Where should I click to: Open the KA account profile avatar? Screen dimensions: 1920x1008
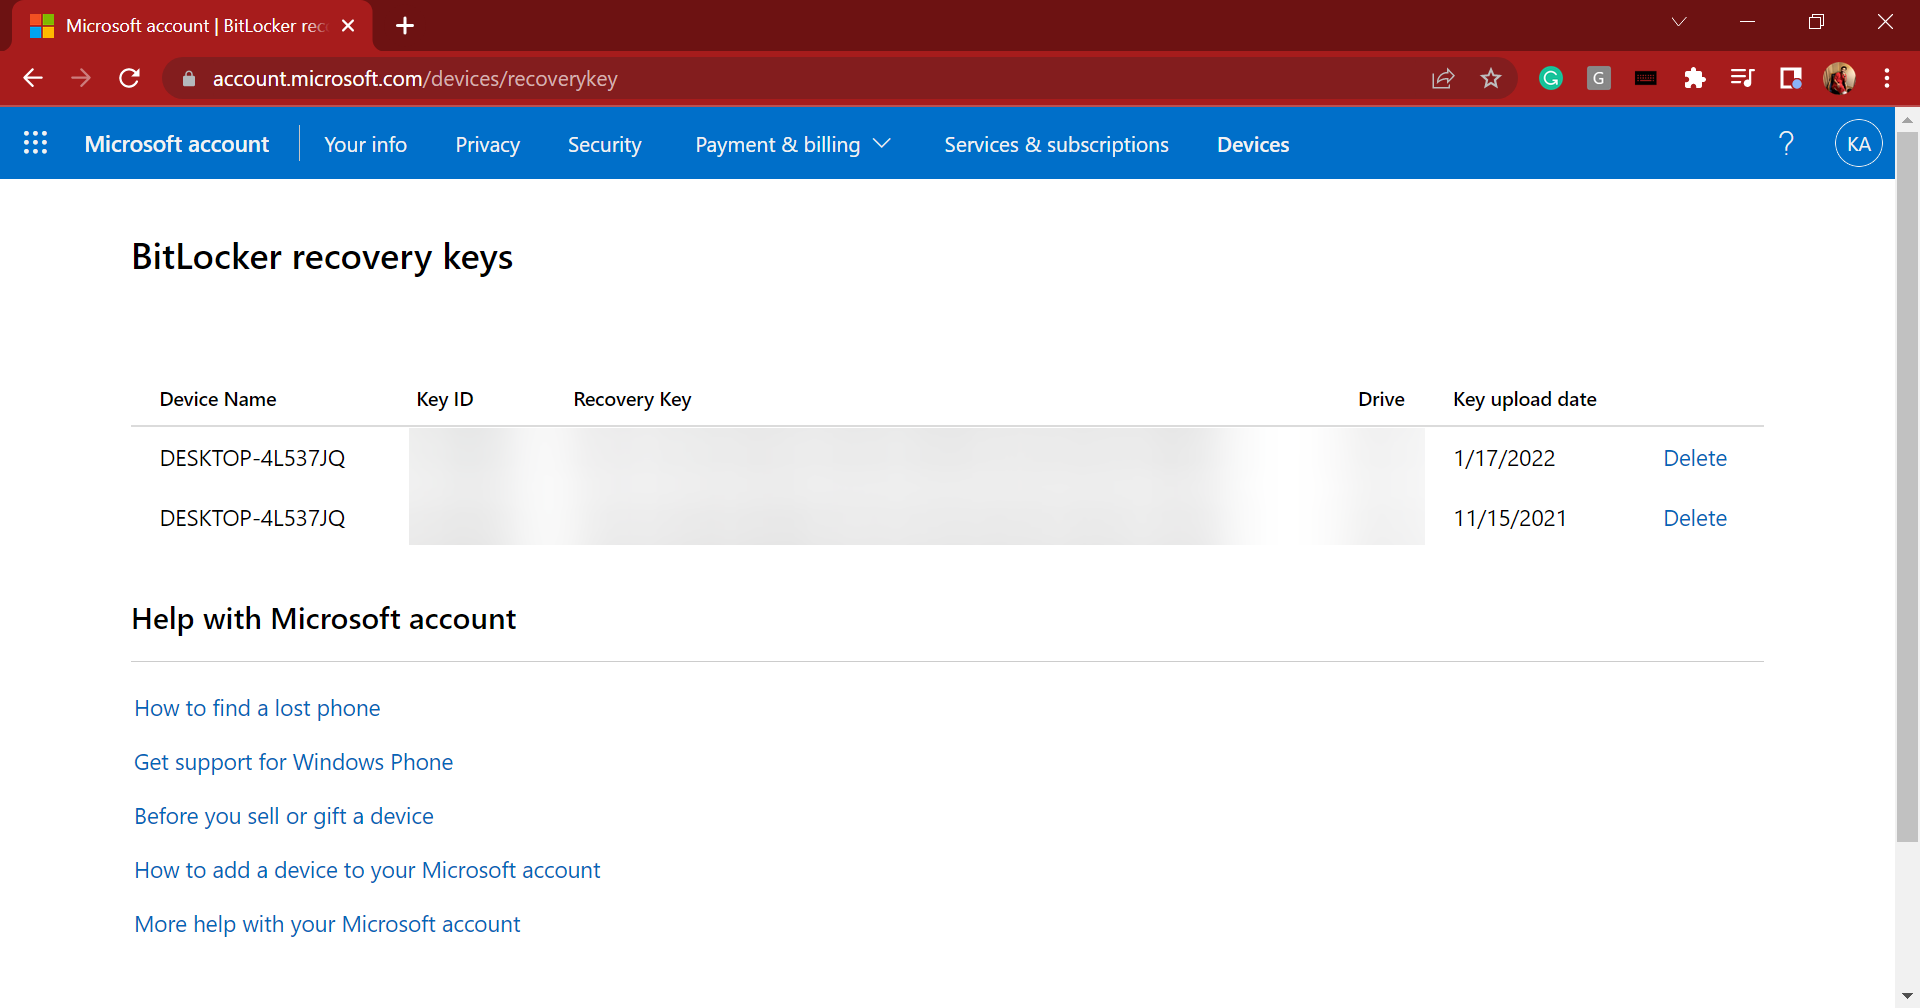1858,143
